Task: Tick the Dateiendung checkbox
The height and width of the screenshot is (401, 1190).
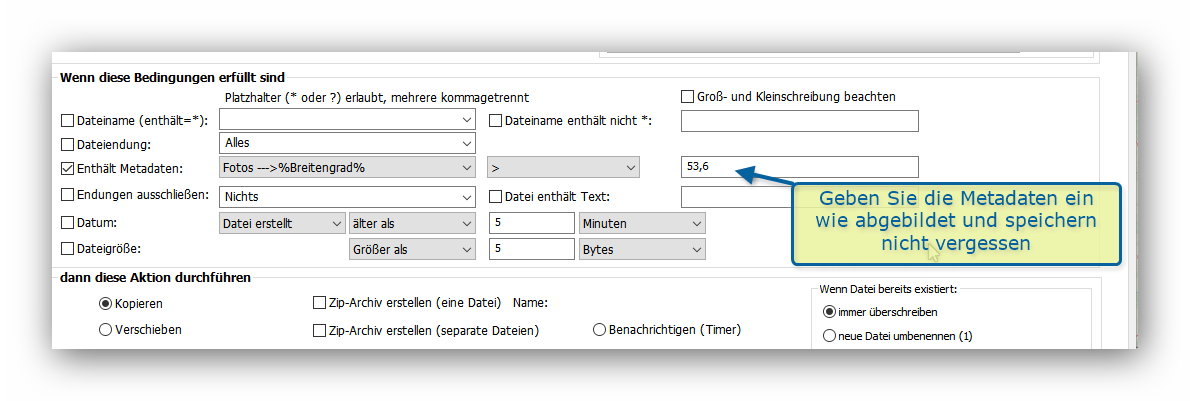Action: click(68, 144)
